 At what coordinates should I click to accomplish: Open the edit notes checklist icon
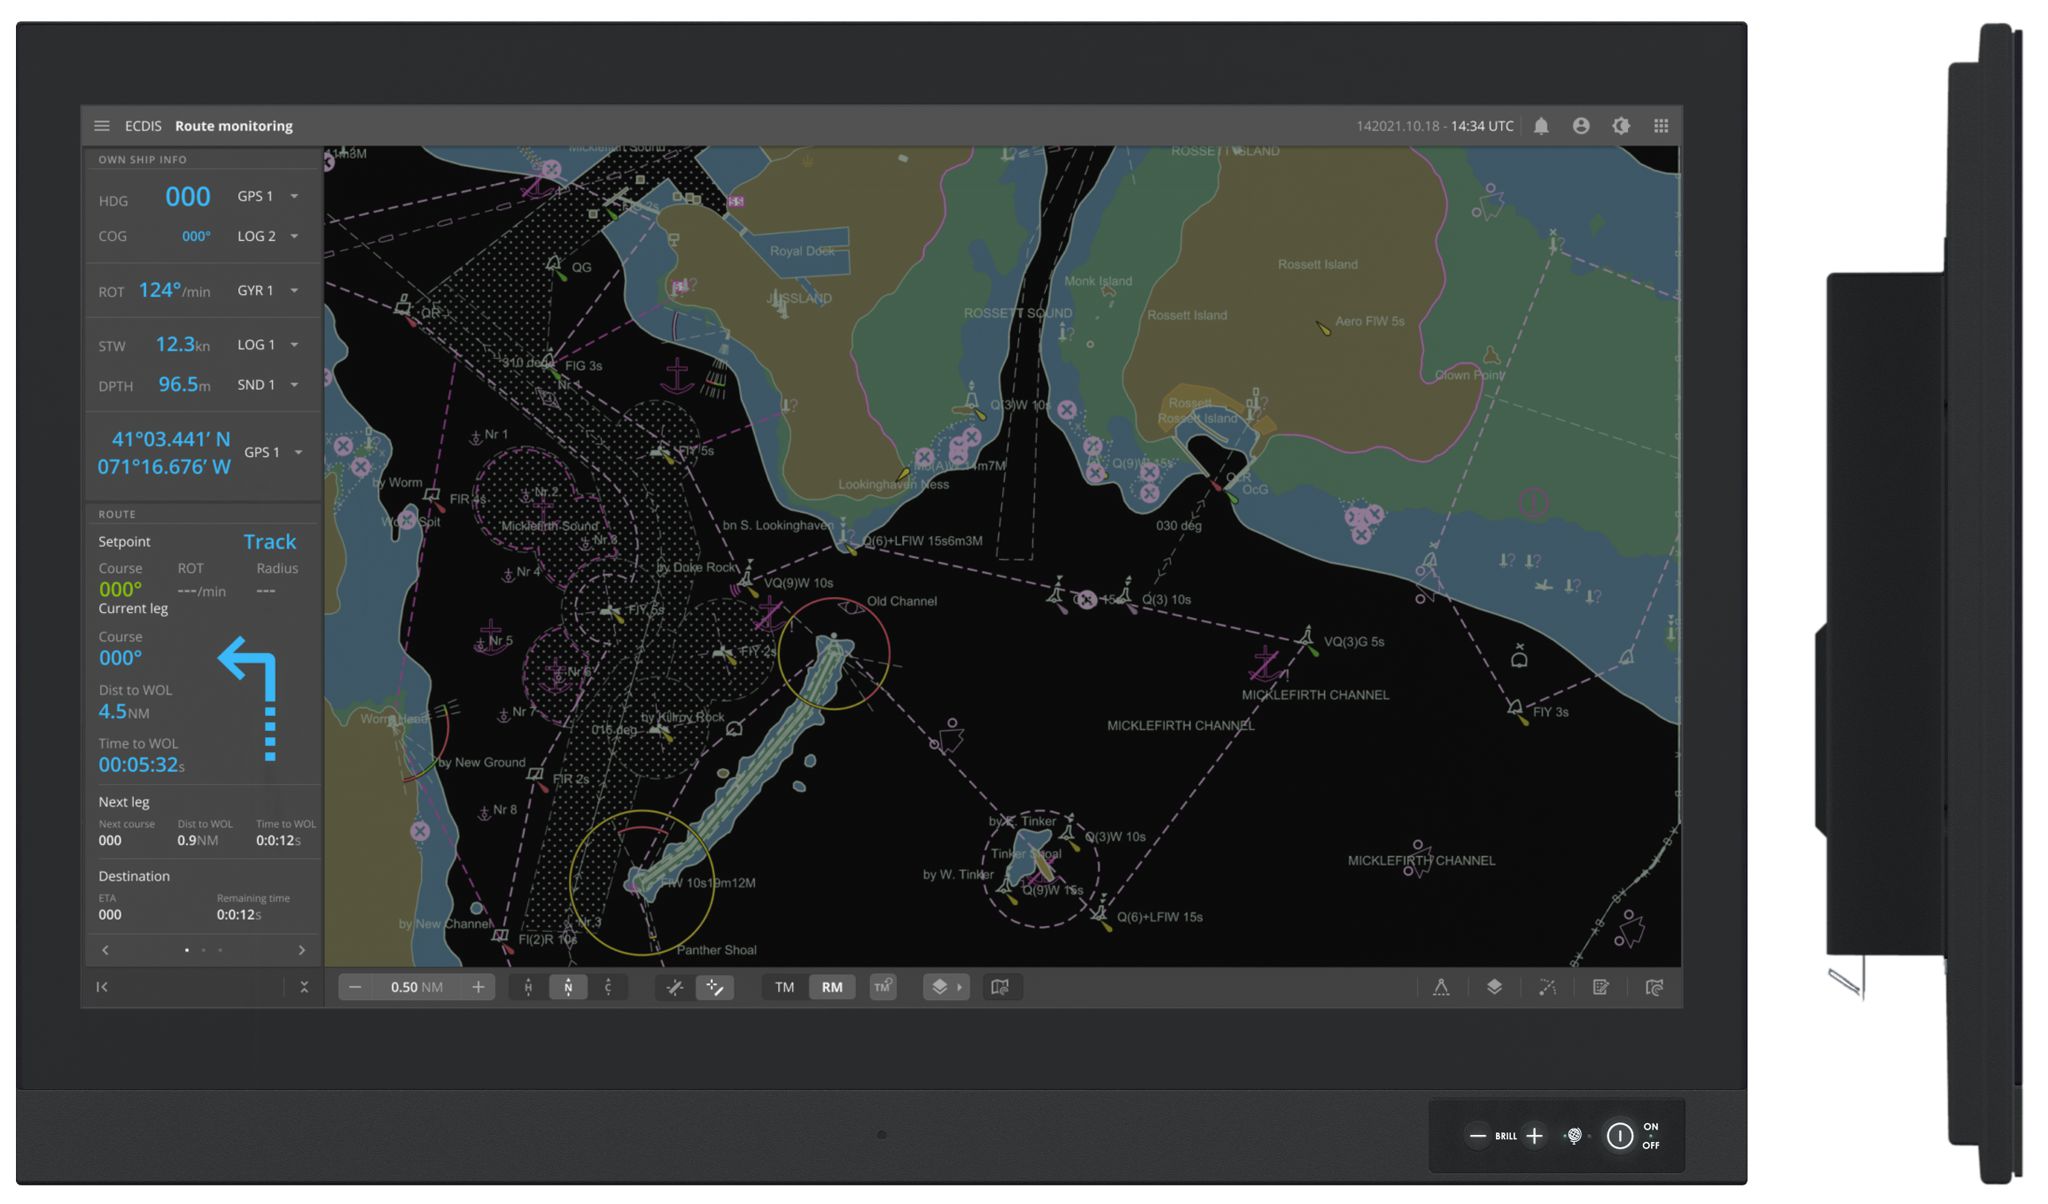point(1600,987)
